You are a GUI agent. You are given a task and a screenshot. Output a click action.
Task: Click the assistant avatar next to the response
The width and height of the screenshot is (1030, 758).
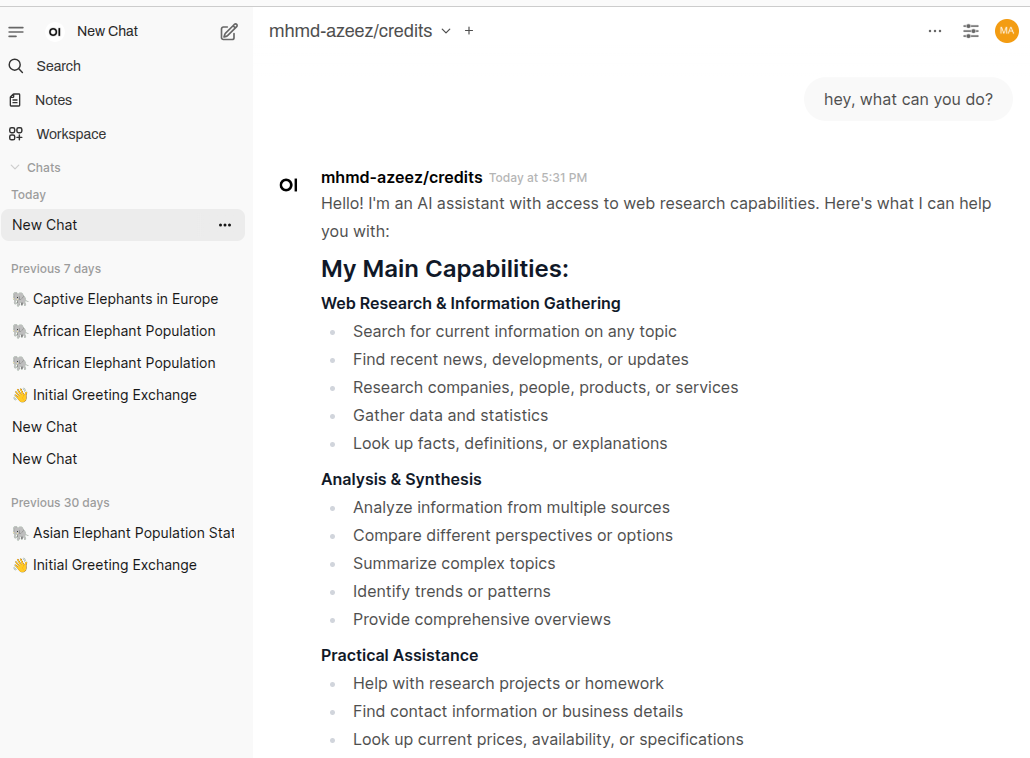point(289,185)
